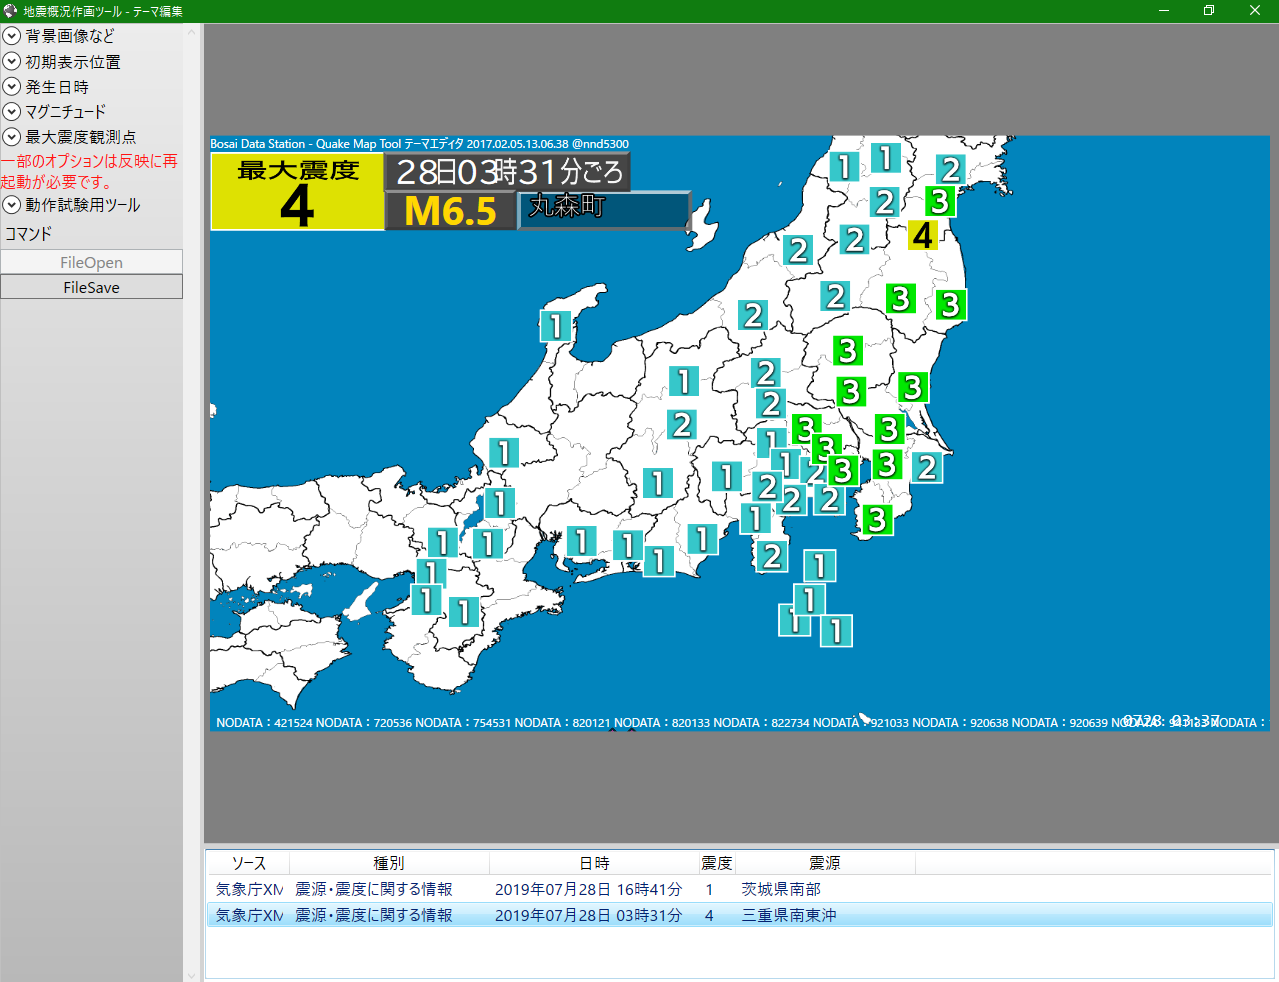This screenshot has width=1279, height=982.
Task: Click the 震度 column header
Action: (716, 863)
